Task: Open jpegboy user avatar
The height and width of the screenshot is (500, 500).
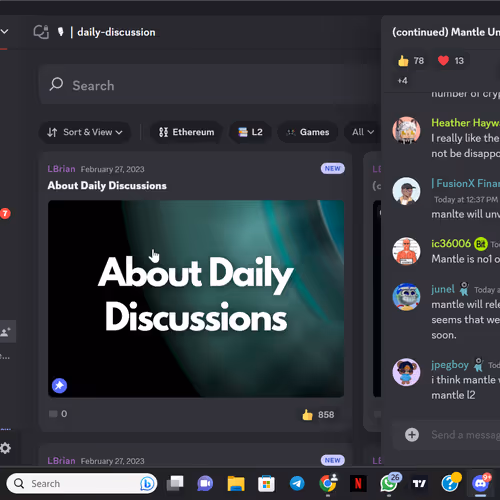Action: 406,372
